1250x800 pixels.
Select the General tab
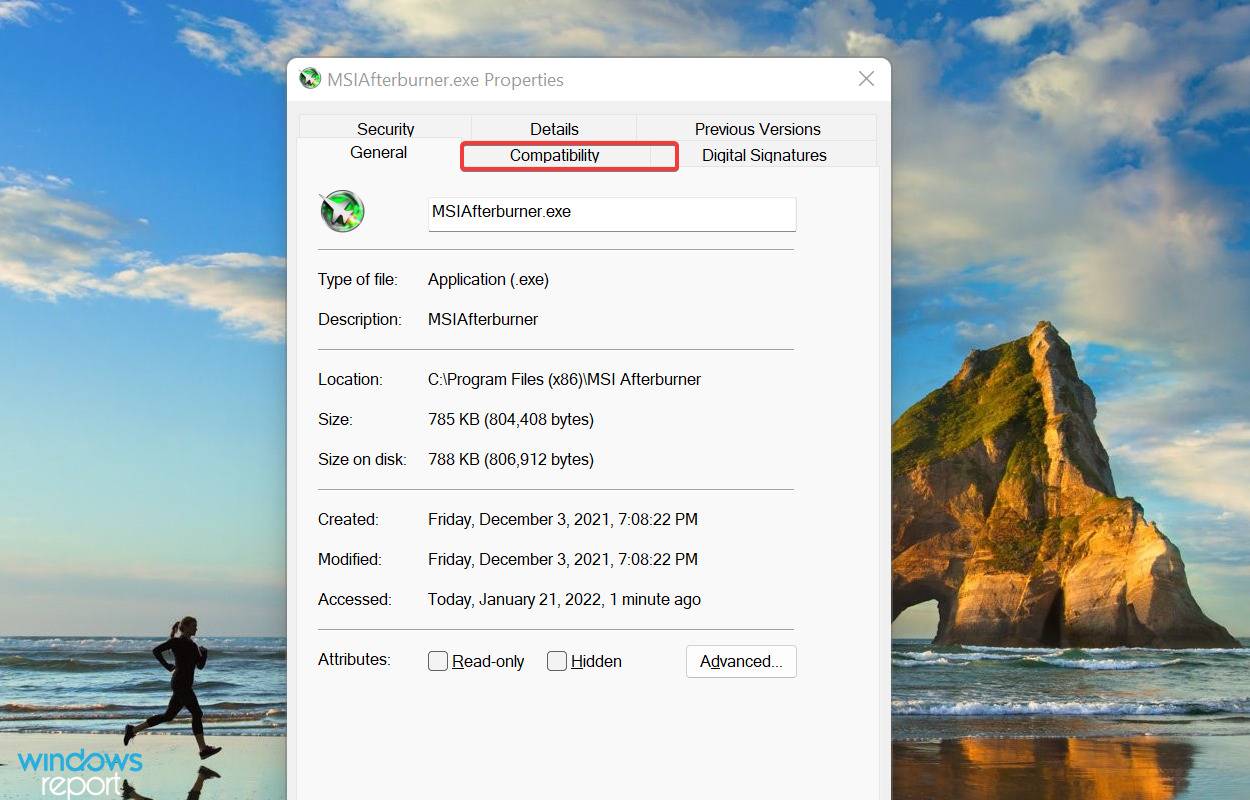pos(378,152)
